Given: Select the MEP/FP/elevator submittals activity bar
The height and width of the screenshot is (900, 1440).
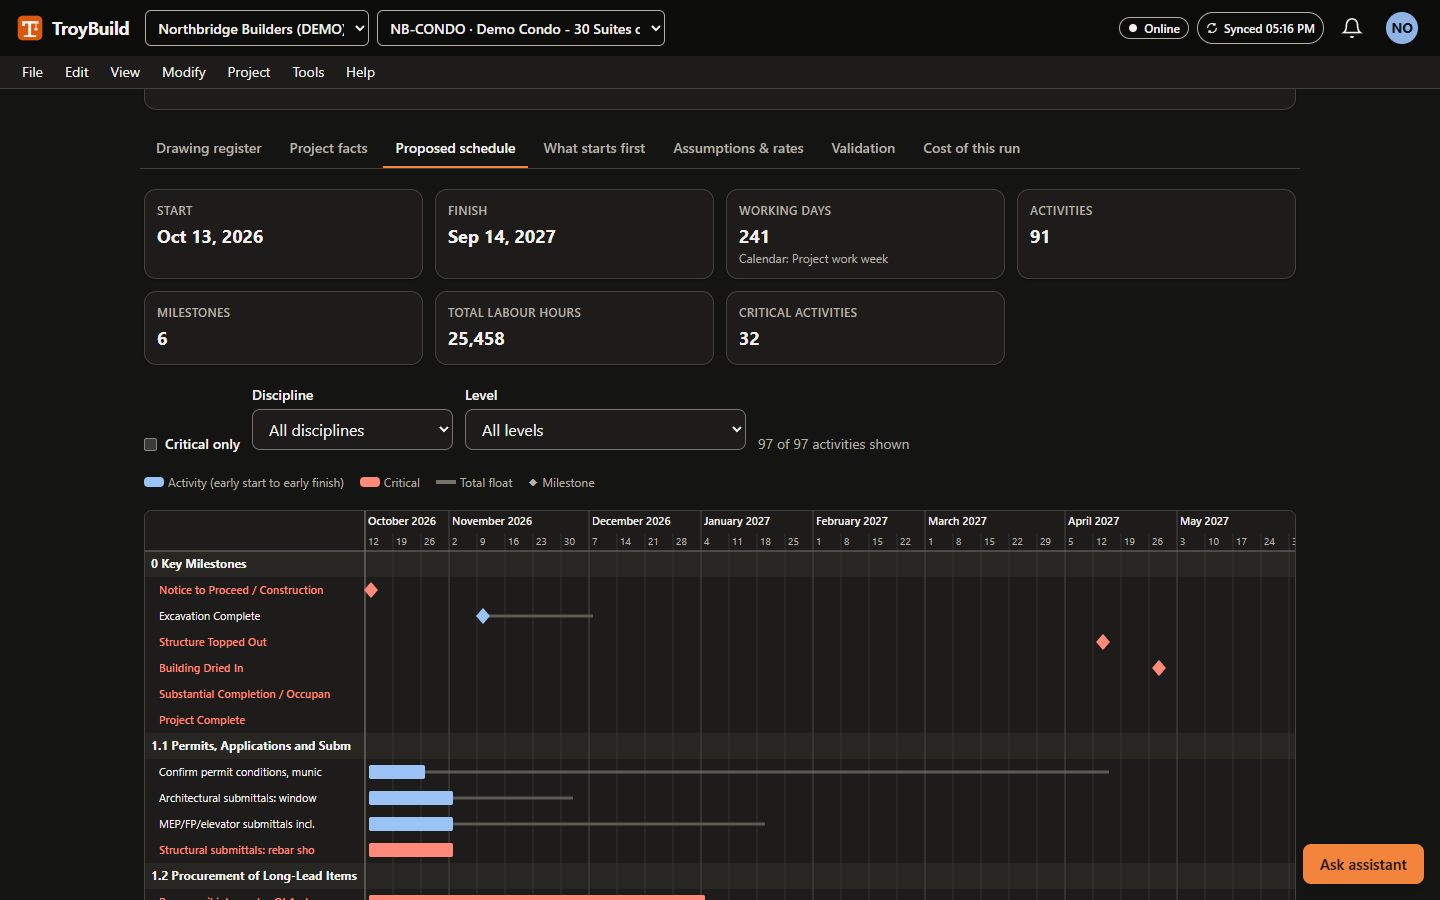Looking at the screenshot, I should [411, 824].
